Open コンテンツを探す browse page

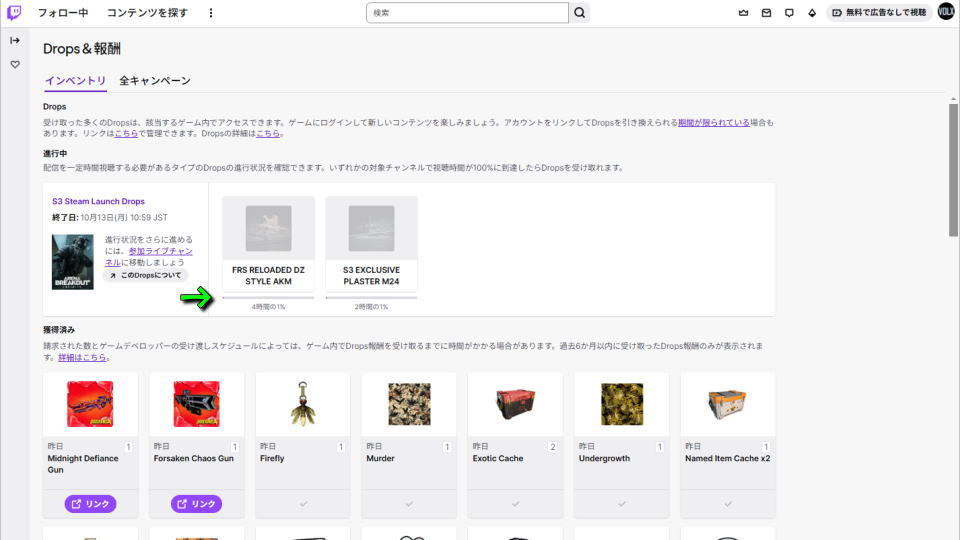point(147,13)
